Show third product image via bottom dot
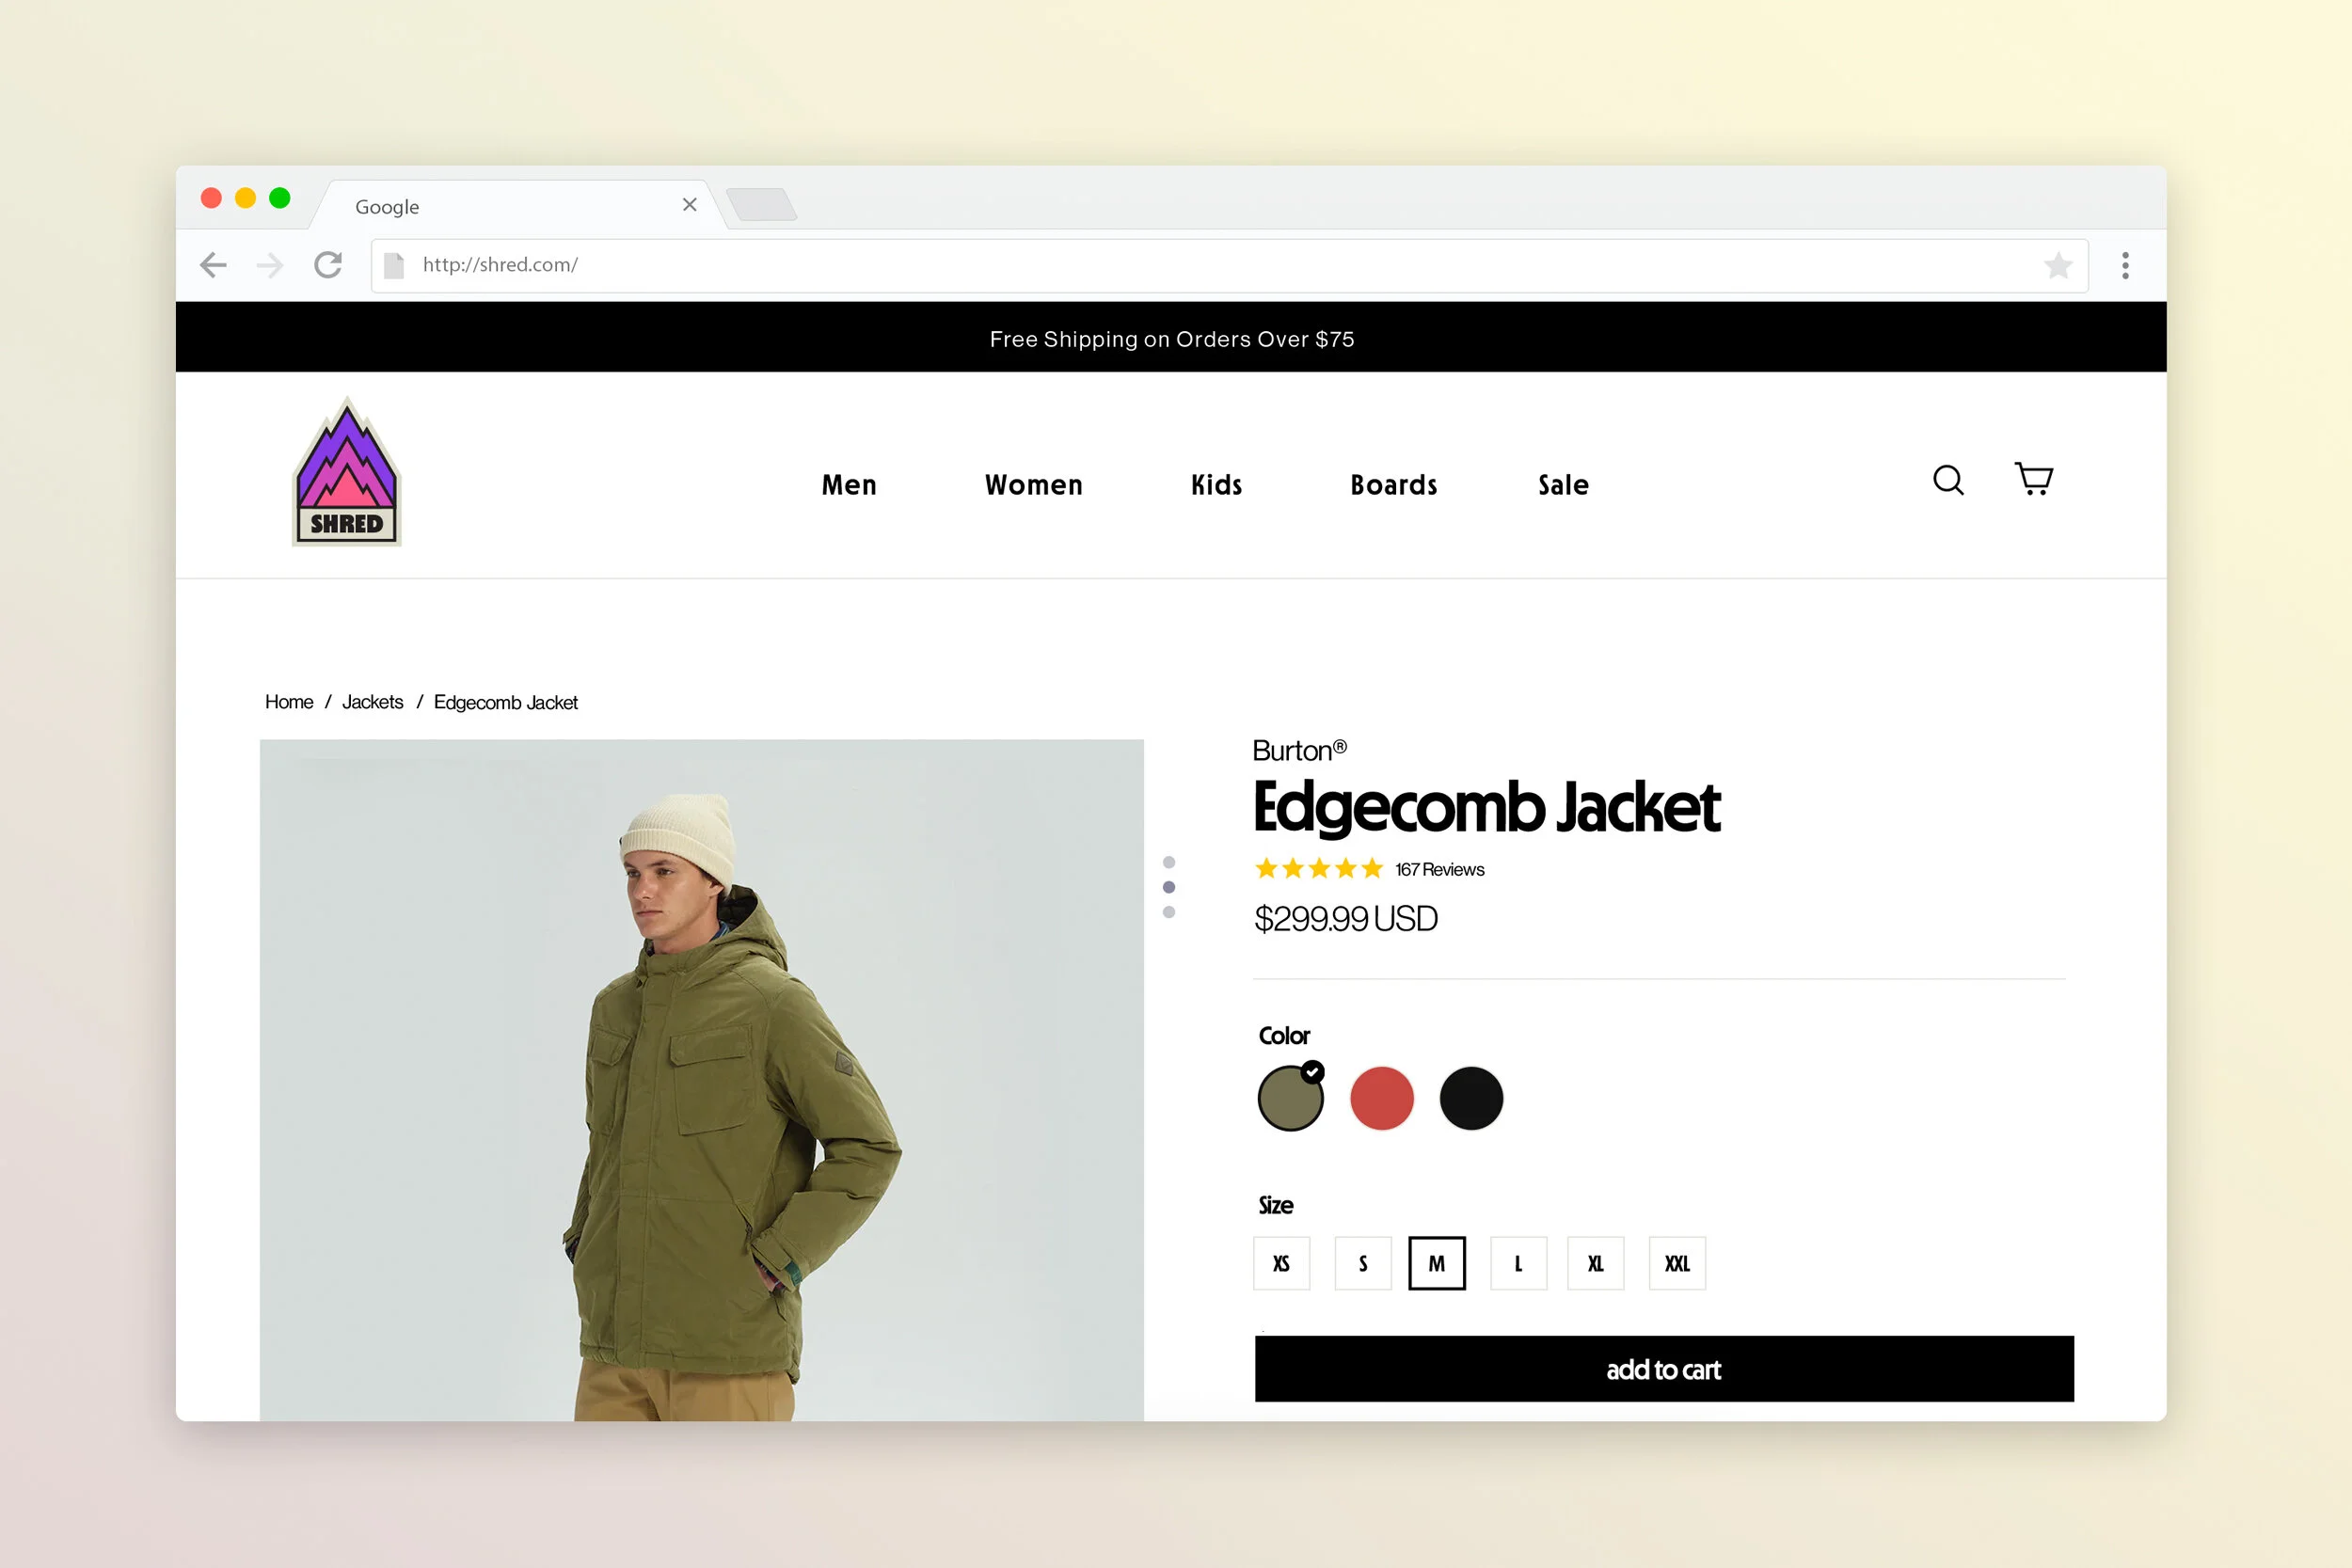The width and height of the screenshot is (2352, 1568). point(1169,912)
